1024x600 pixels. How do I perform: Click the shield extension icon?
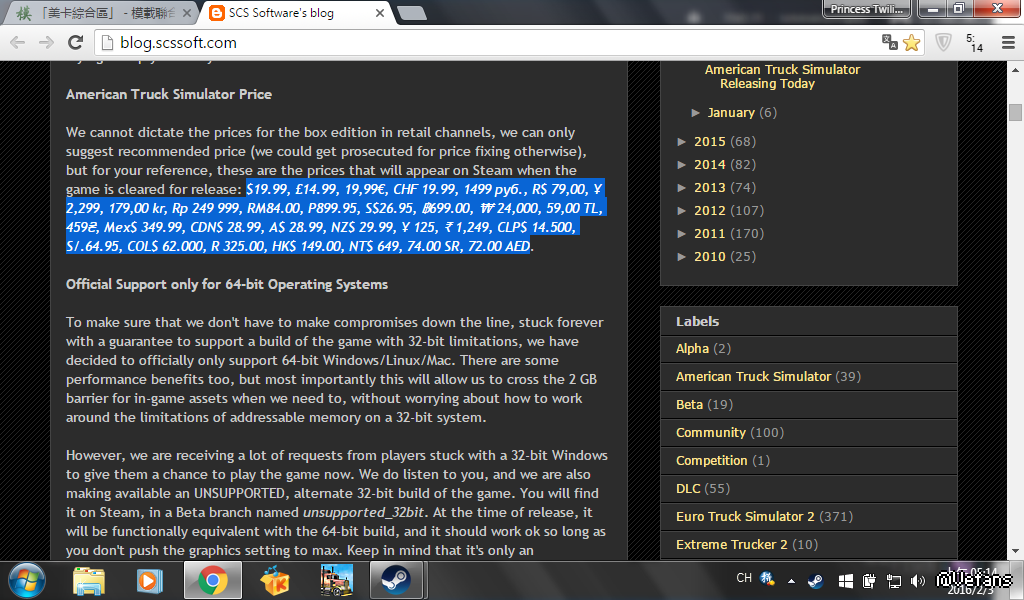[943, 42]
